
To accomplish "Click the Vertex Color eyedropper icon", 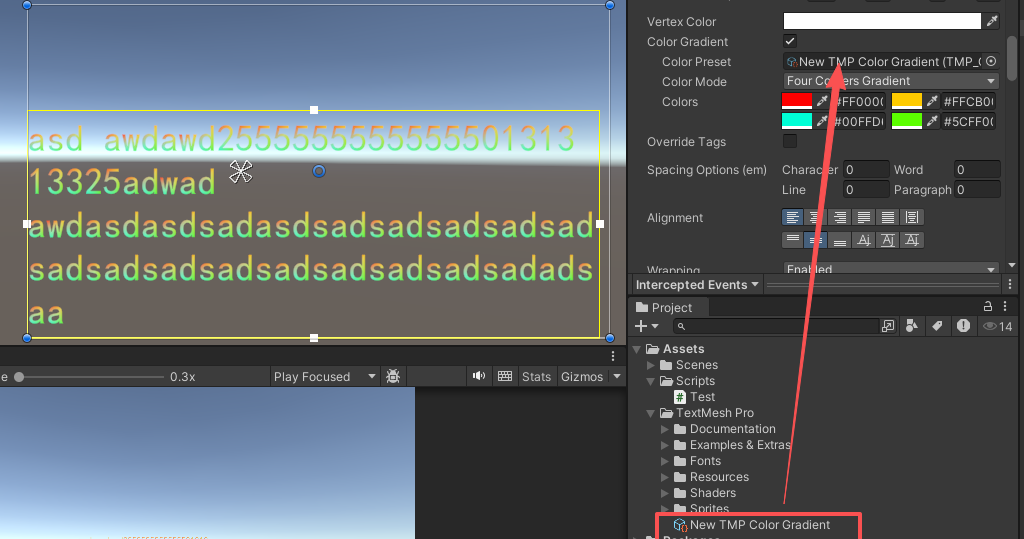I will pyautogui.click(x=992, y=21).
